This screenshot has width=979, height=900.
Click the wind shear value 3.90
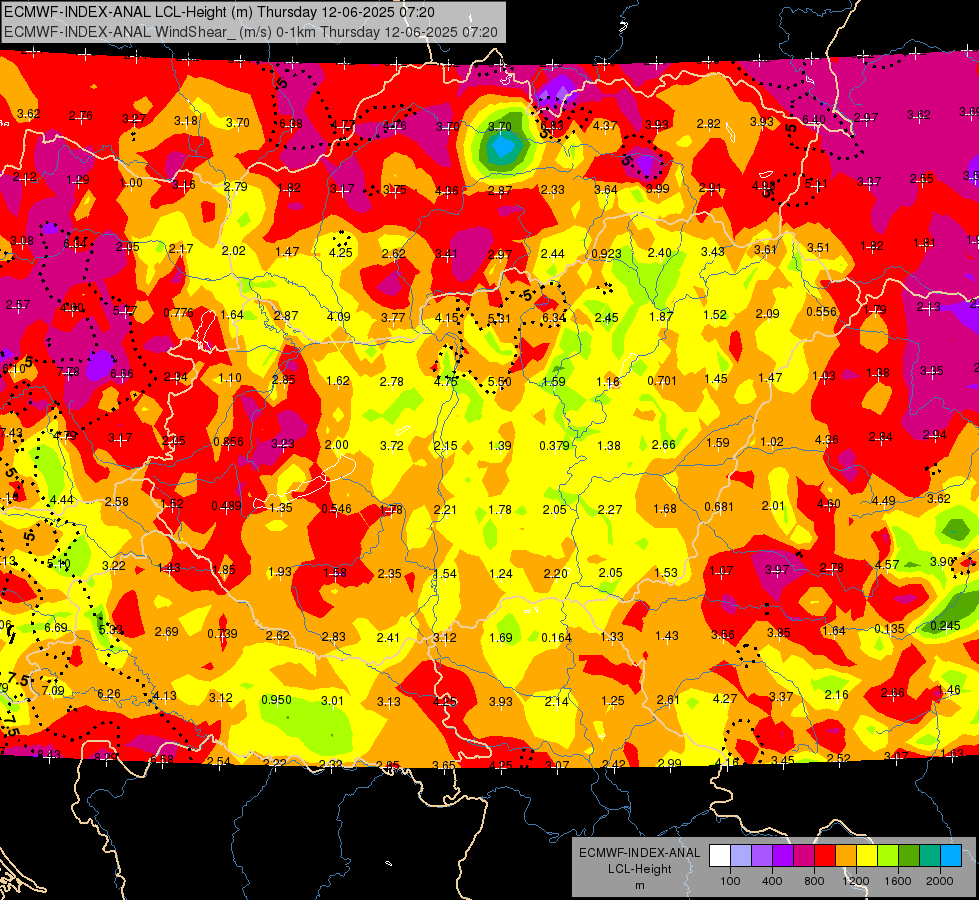pos(942,561)
